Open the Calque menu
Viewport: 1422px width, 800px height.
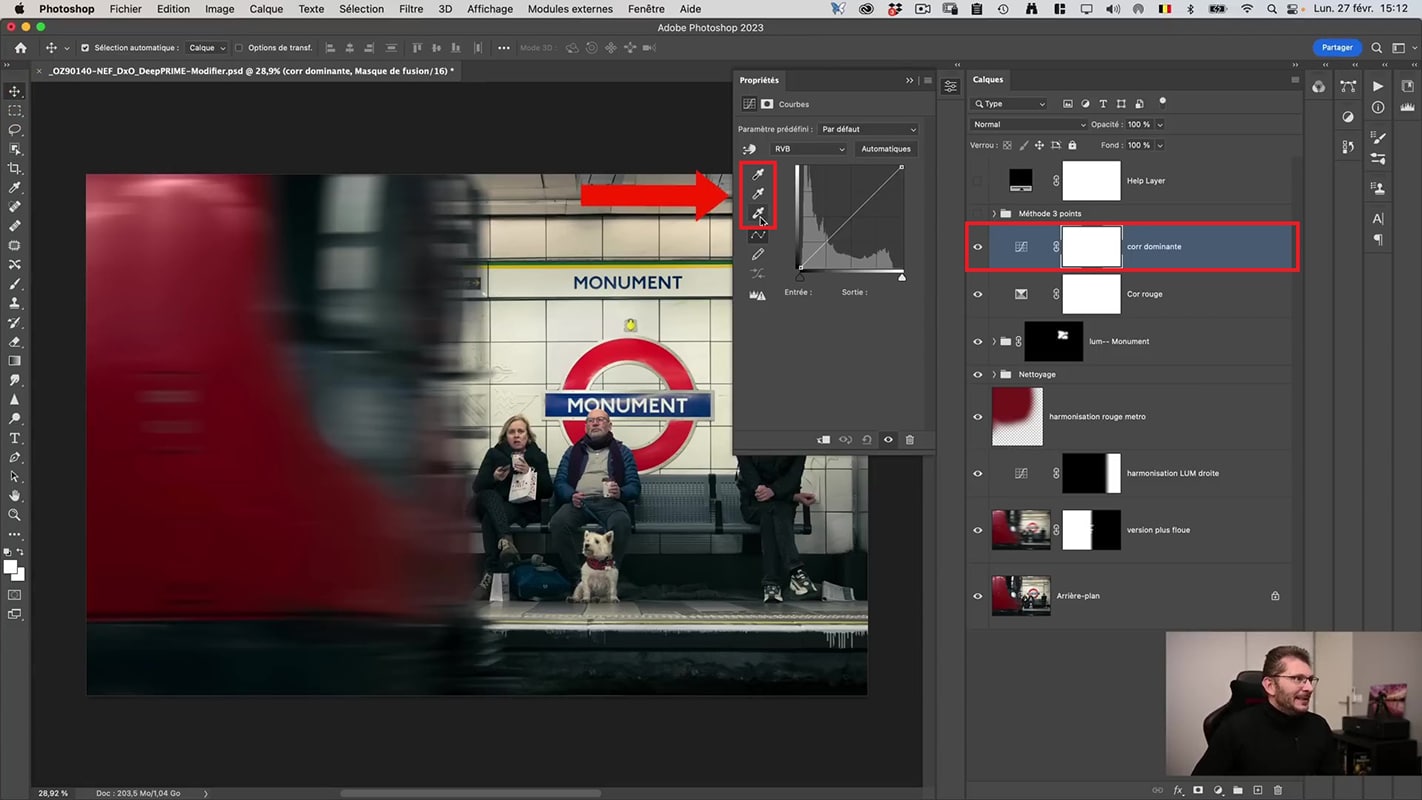(266, 9)
